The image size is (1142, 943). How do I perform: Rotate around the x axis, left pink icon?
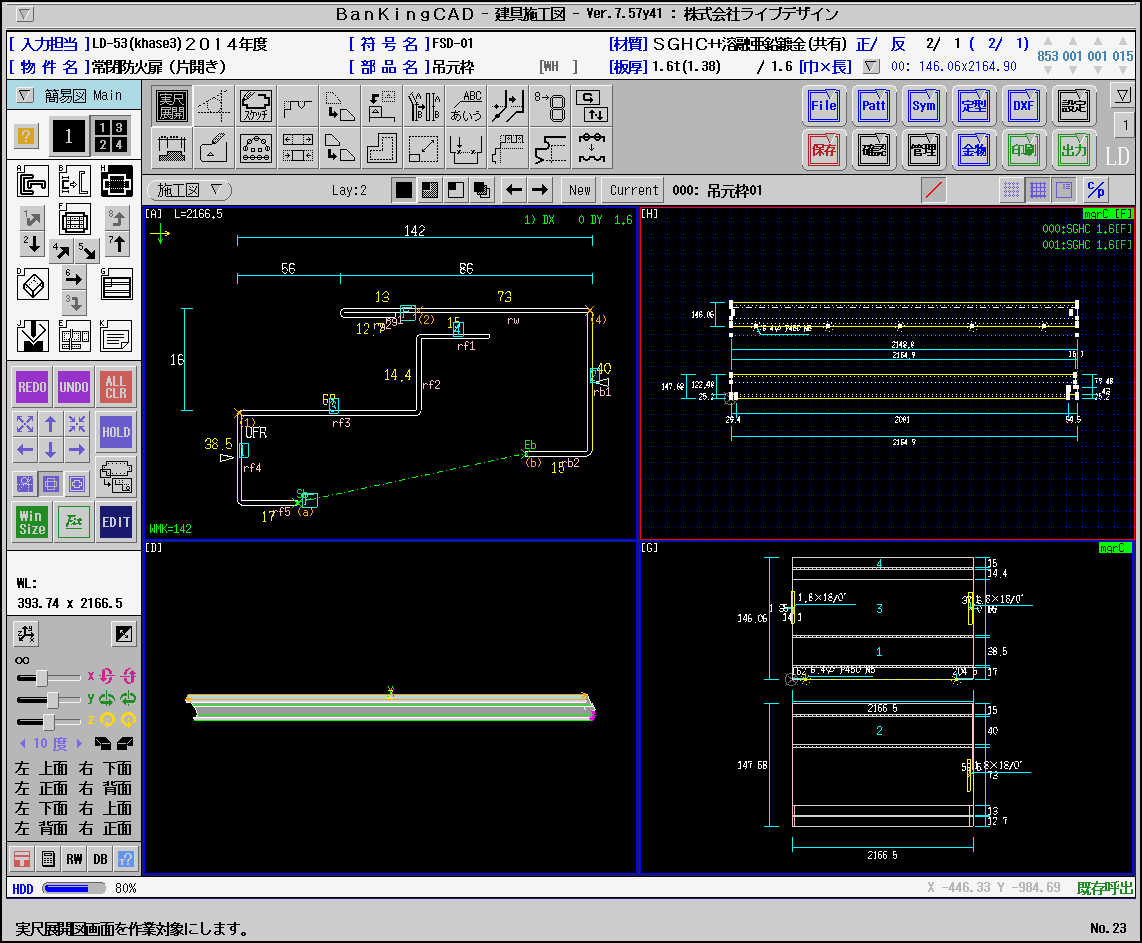(x=107, y=676)
